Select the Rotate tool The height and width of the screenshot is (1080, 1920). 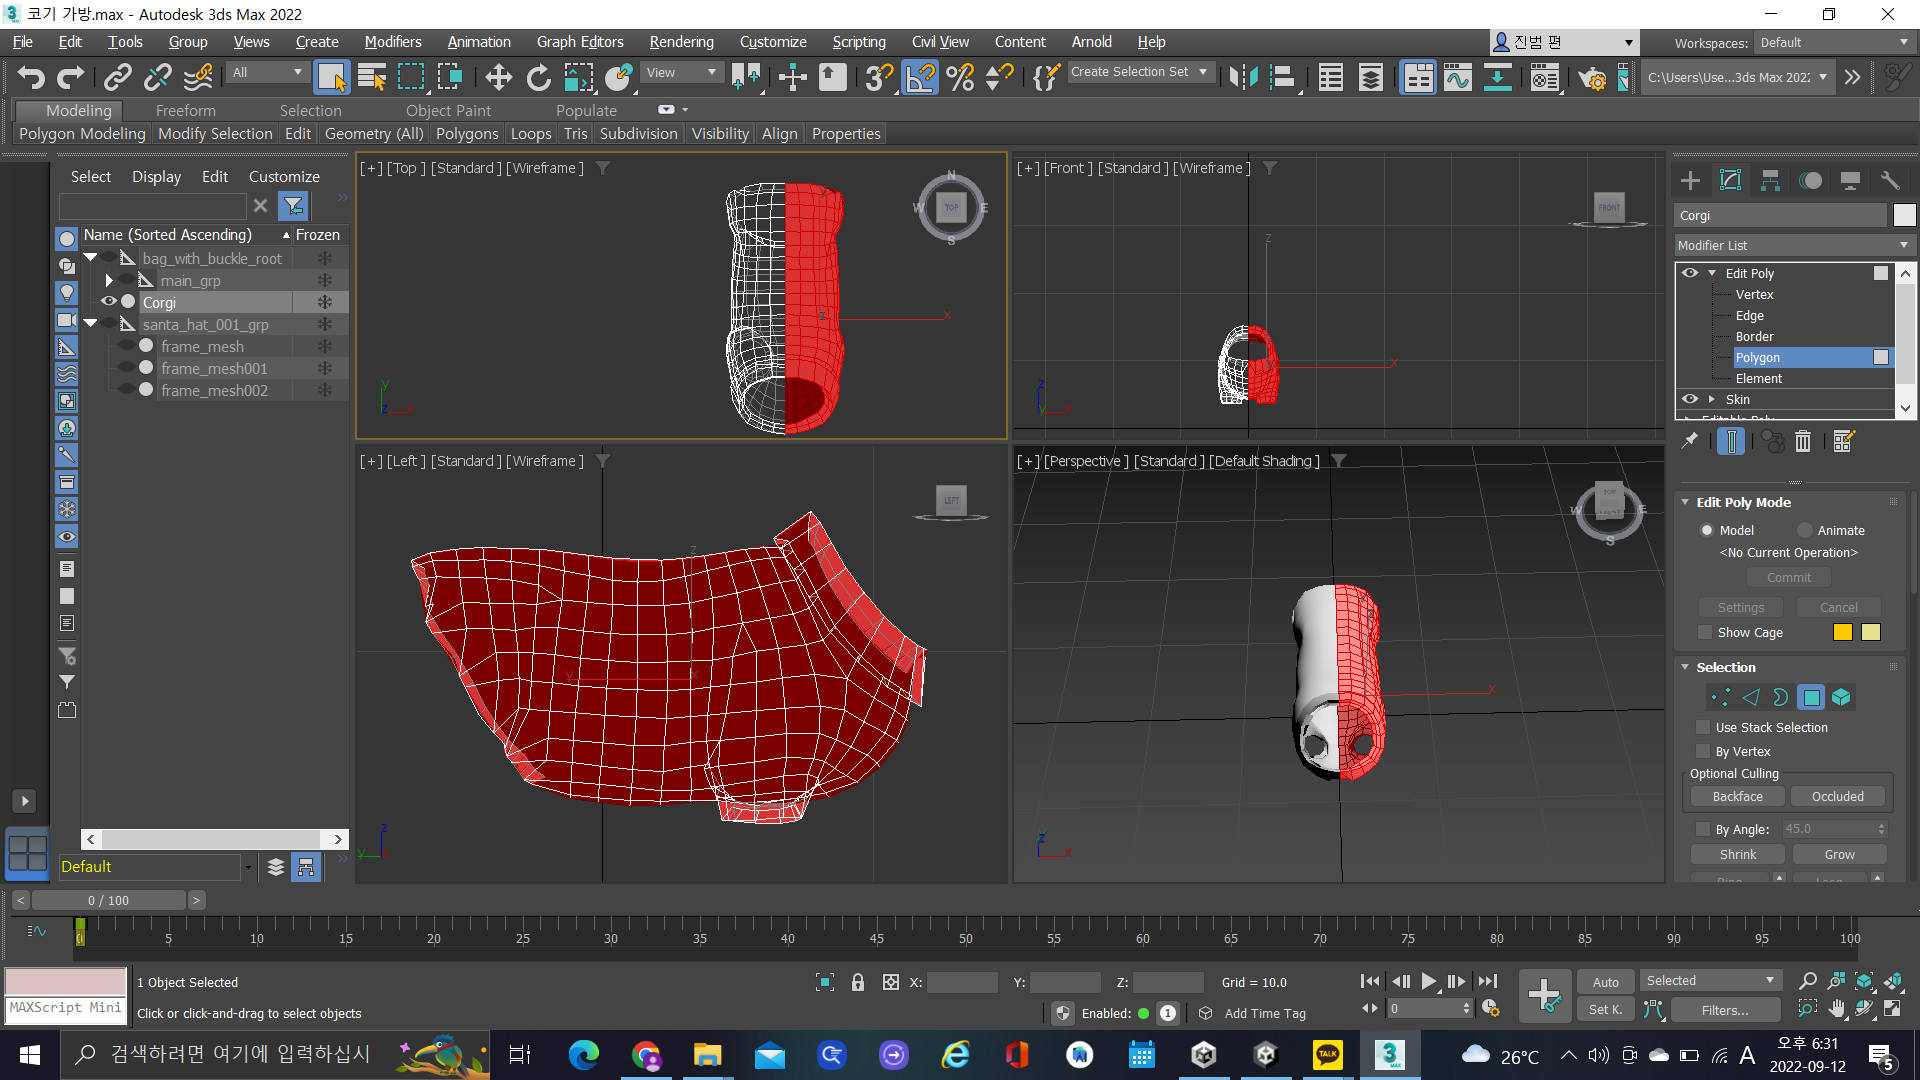pyautogui.click(x=538, y=77)
